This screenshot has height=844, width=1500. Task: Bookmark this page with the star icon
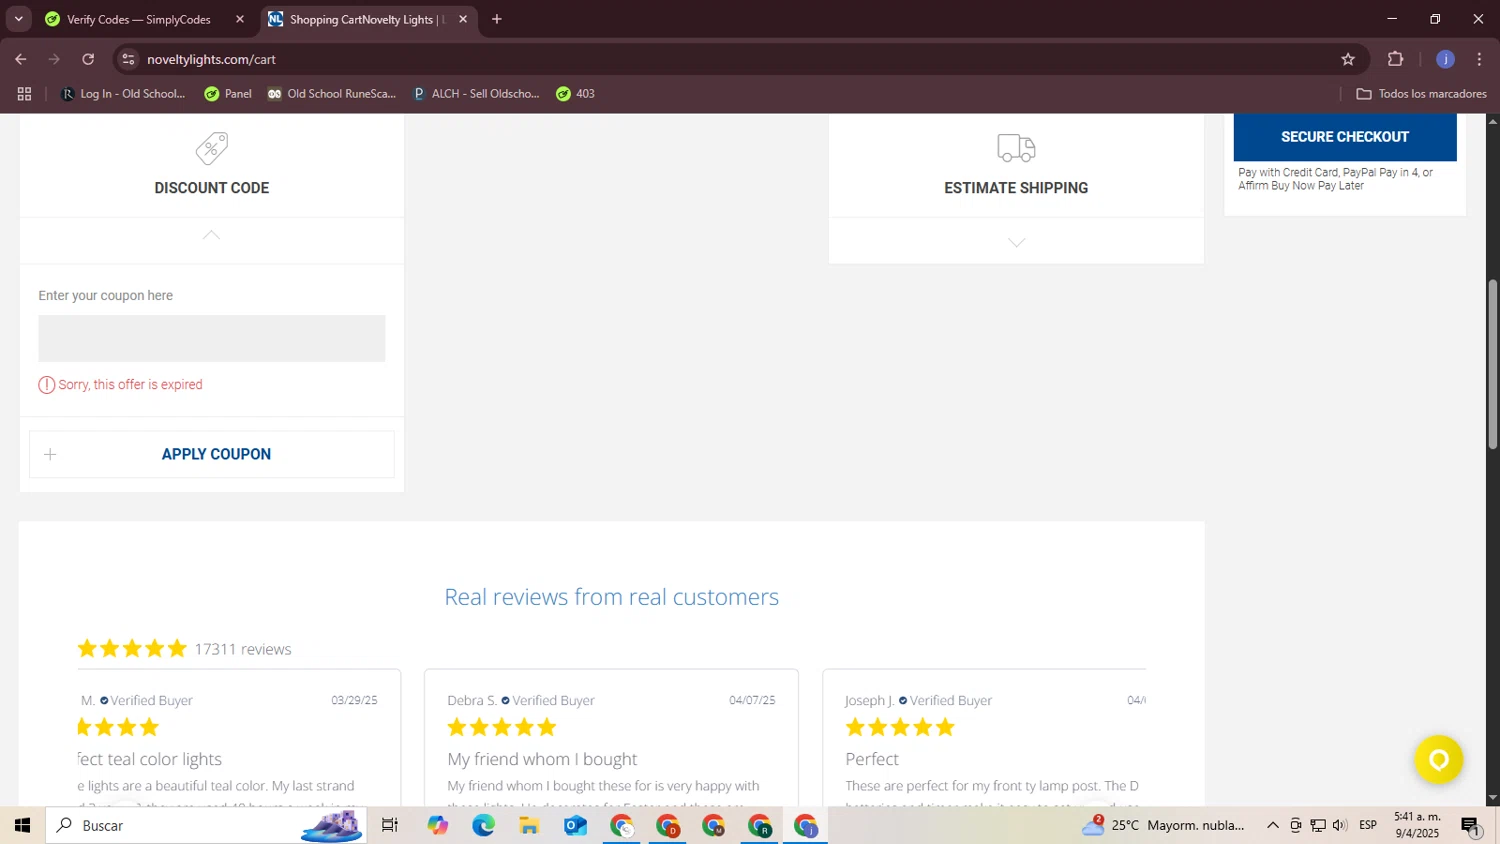click(x=1348, y=60)
